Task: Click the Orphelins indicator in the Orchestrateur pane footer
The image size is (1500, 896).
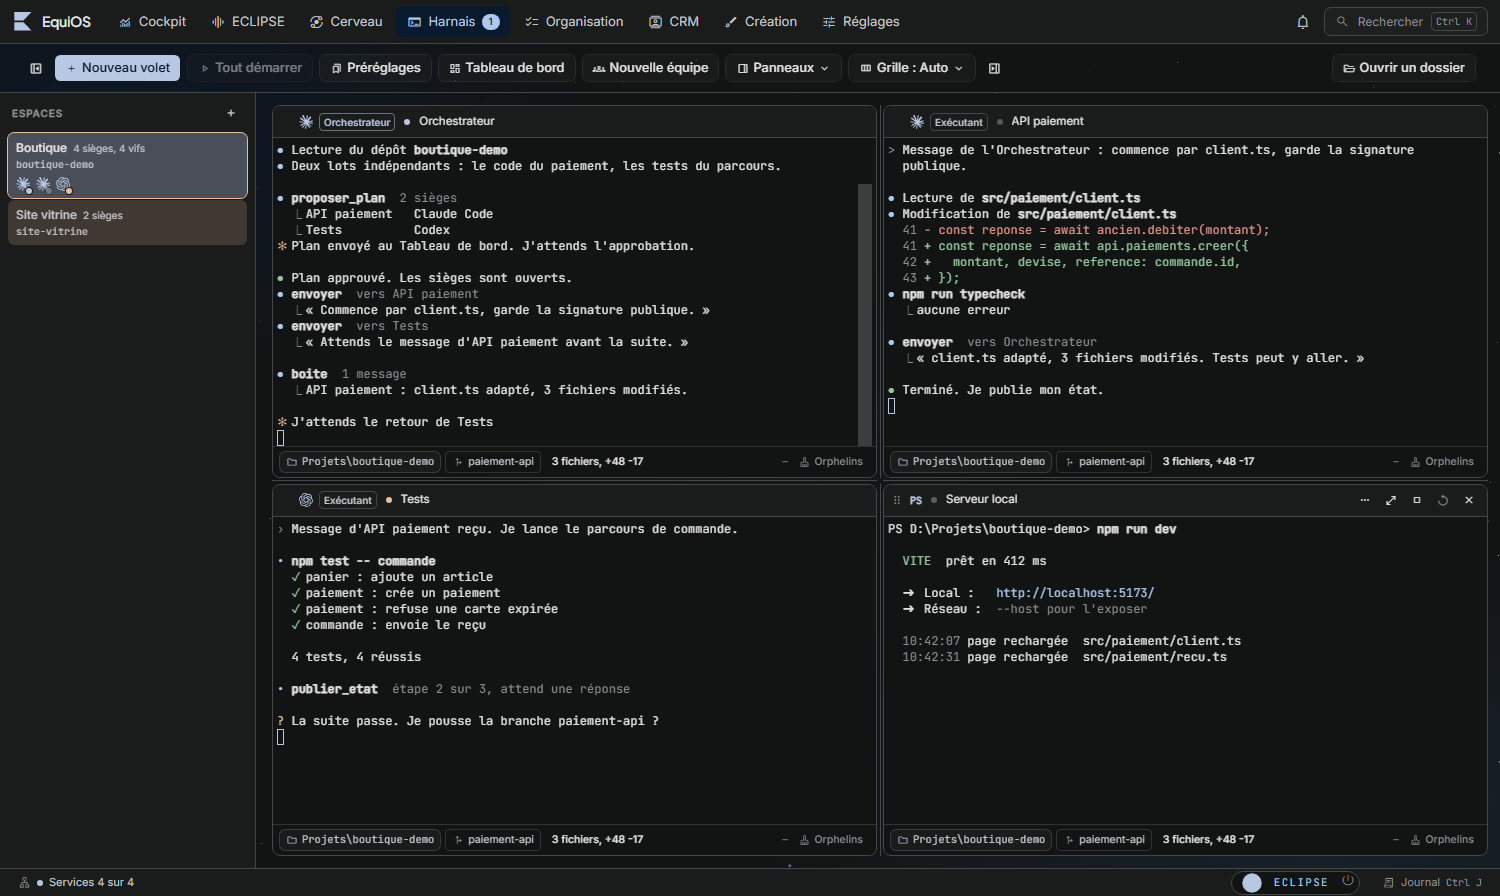Action: tap(831, 462)
